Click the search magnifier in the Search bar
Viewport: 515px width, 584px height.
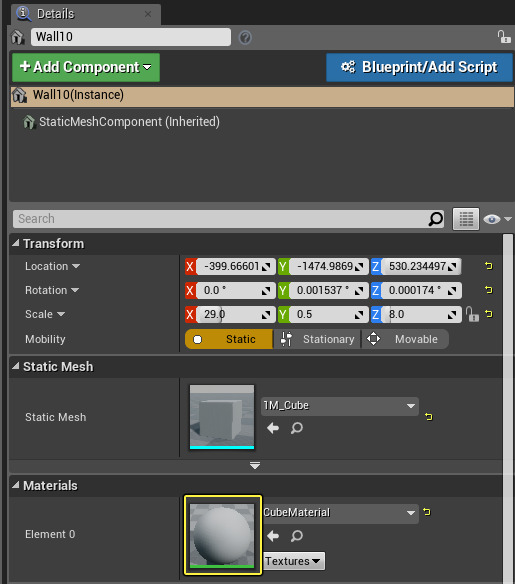pyautogui.click(x=435, y=219)
